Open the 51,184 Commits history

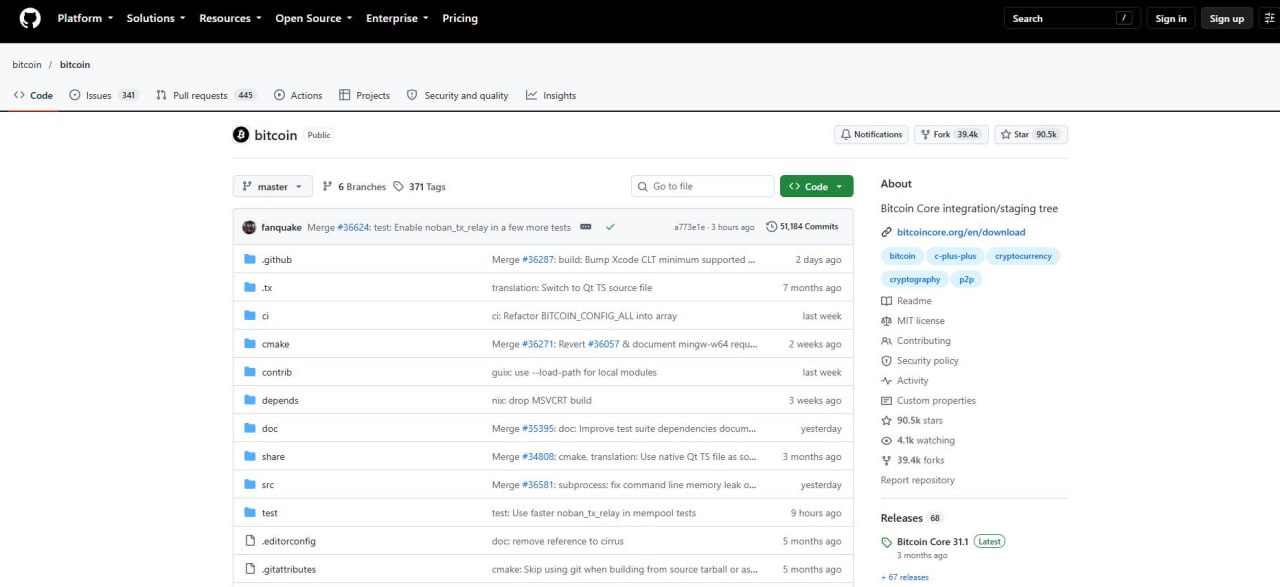click(802, 227)
